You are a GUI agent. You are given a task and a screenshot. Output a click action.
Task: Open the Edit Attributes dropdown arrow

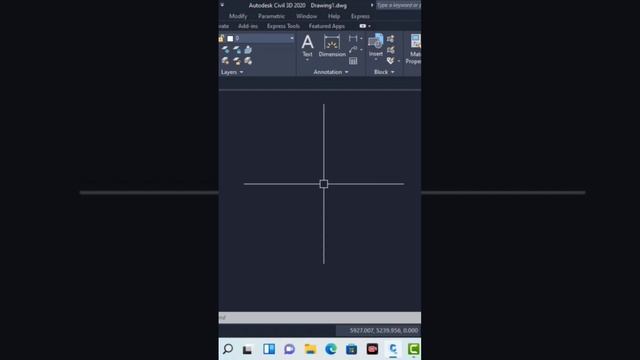pyautogui.click(x=399, y=61)
